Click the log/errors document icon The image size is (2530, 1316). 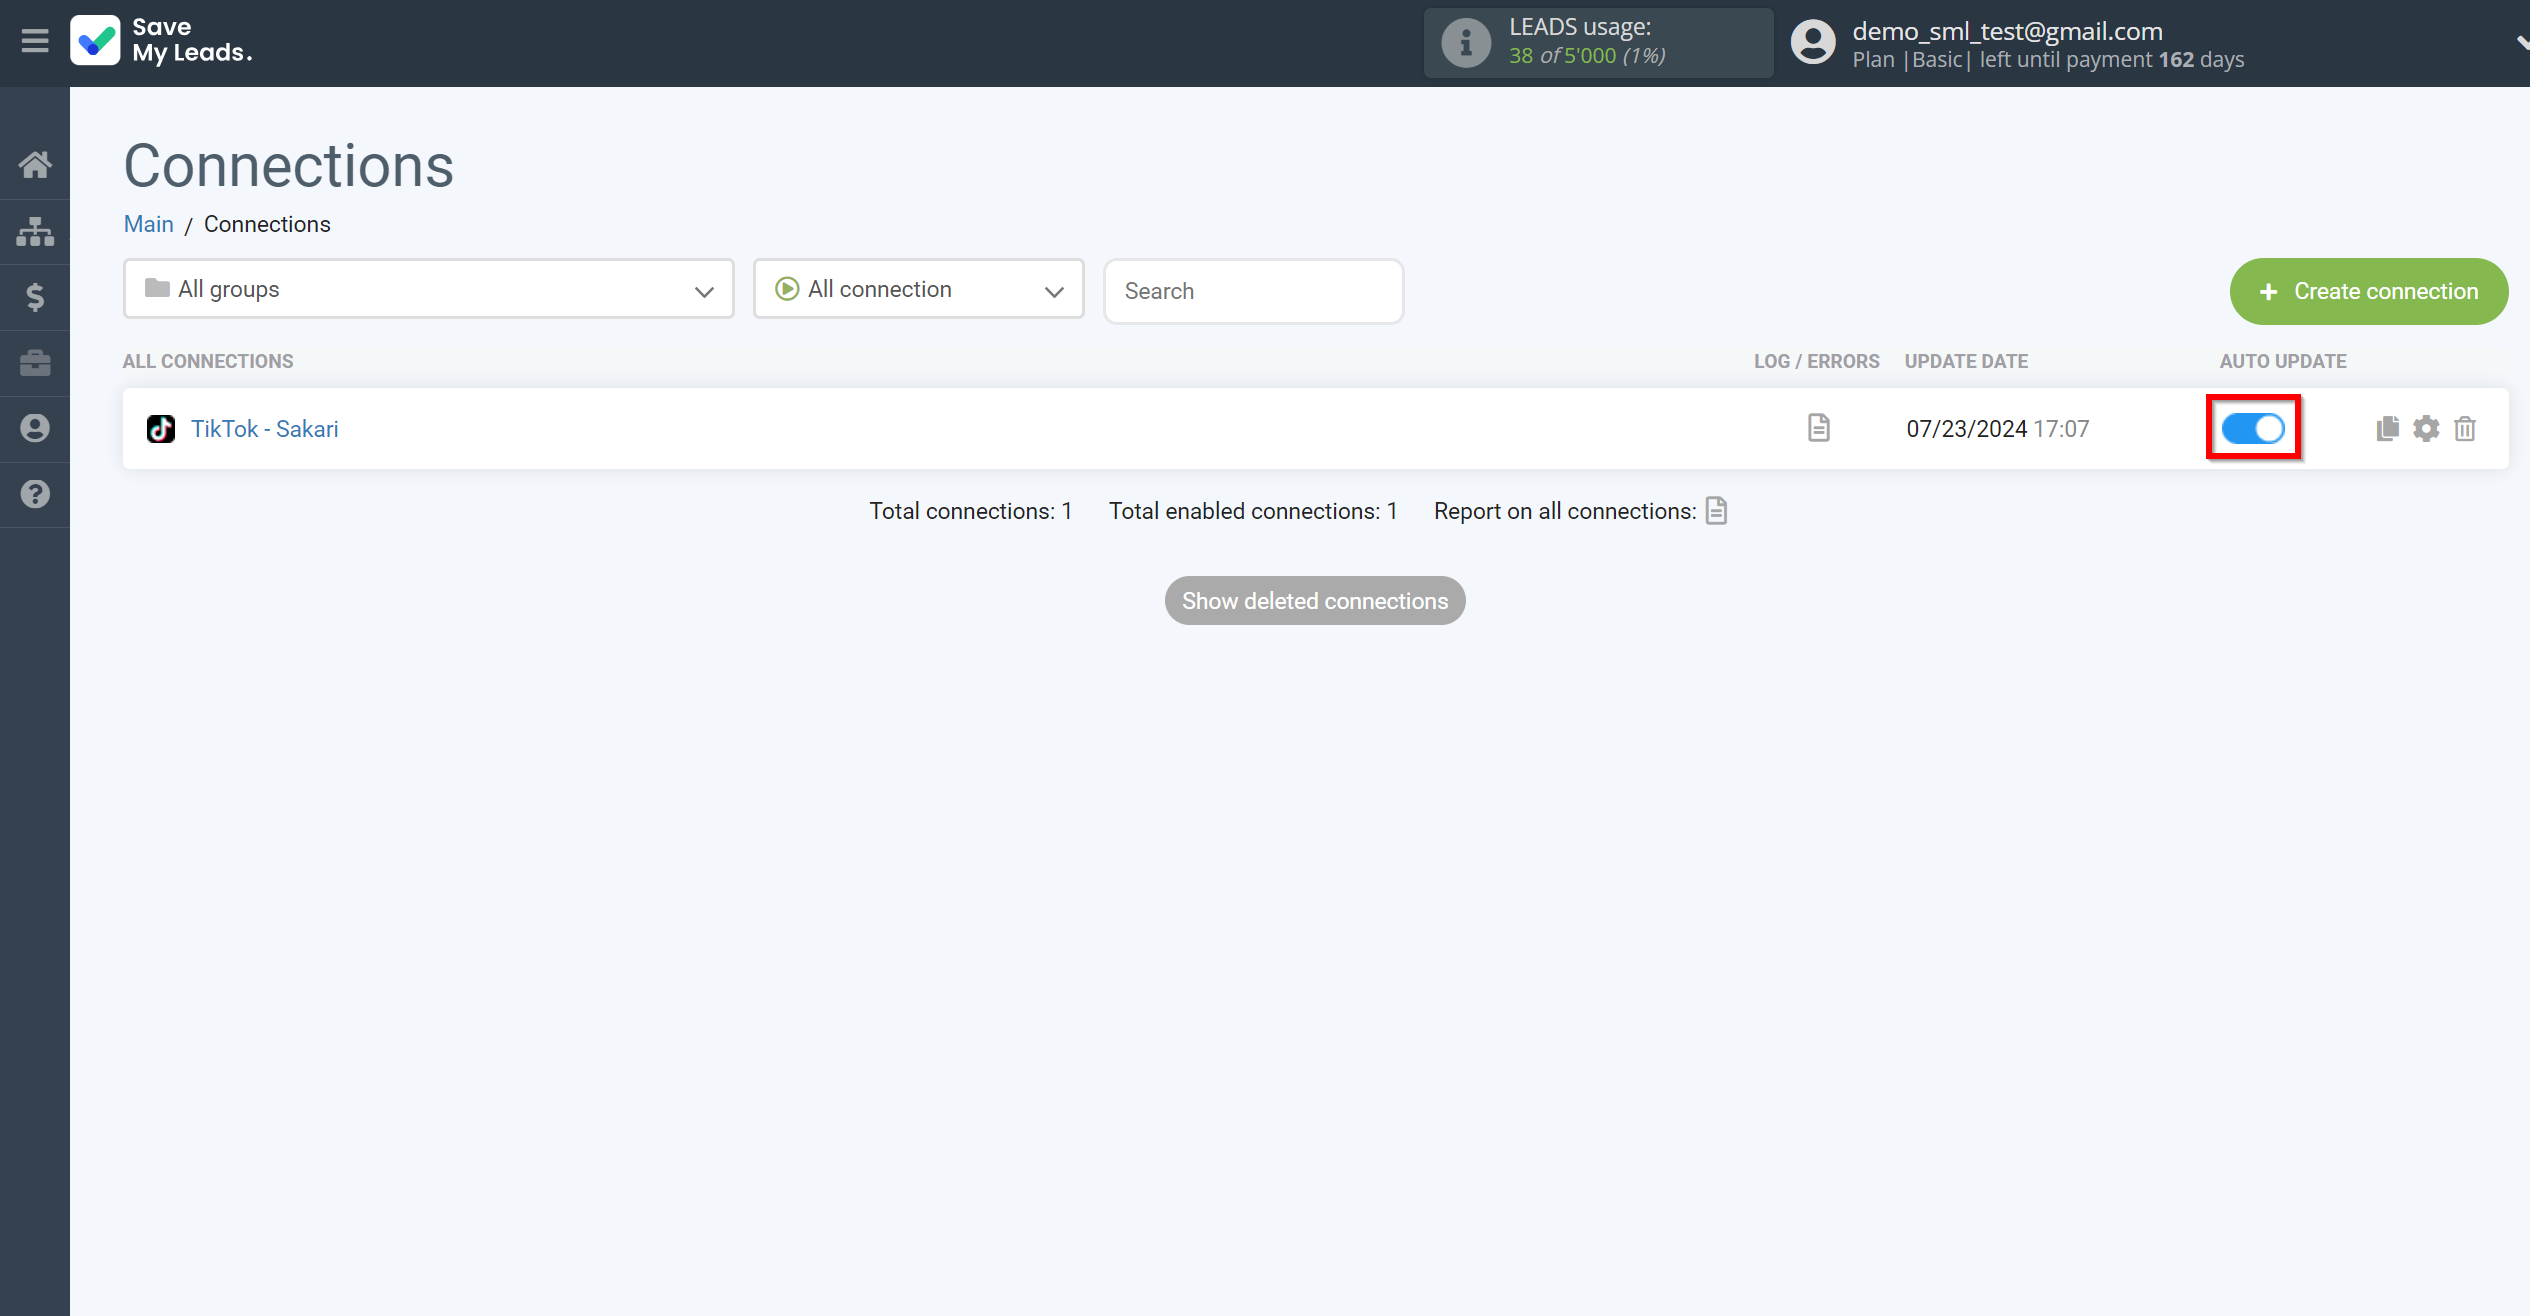click(x=1819, y=427)
